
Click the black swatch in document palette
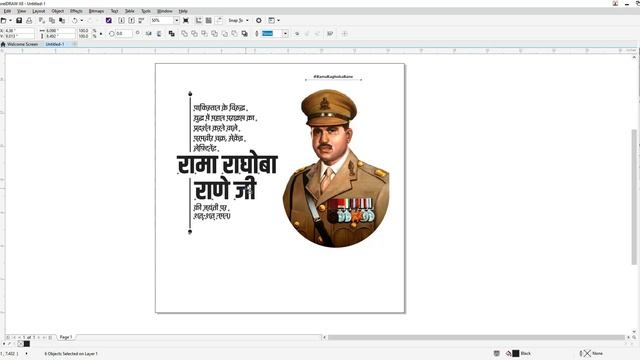point(27,344)
